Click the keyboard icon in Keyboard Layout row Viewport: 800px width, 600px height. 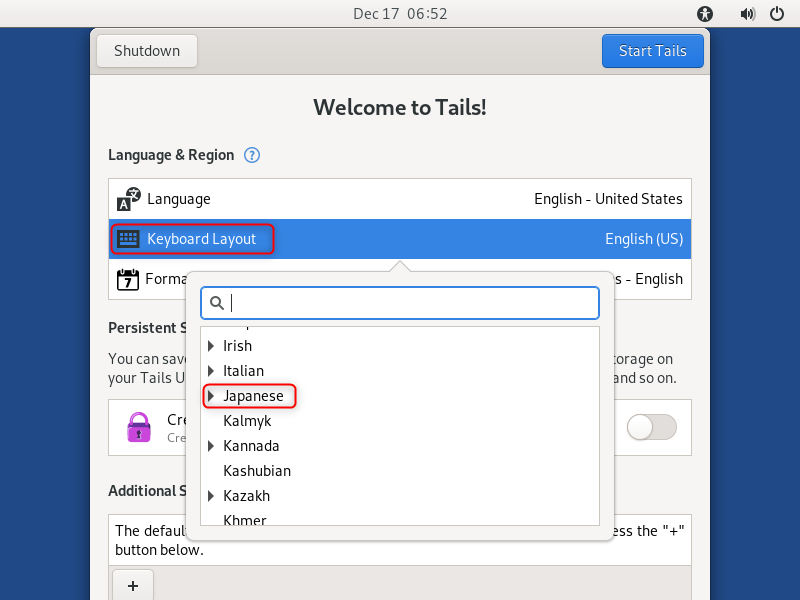128,239
